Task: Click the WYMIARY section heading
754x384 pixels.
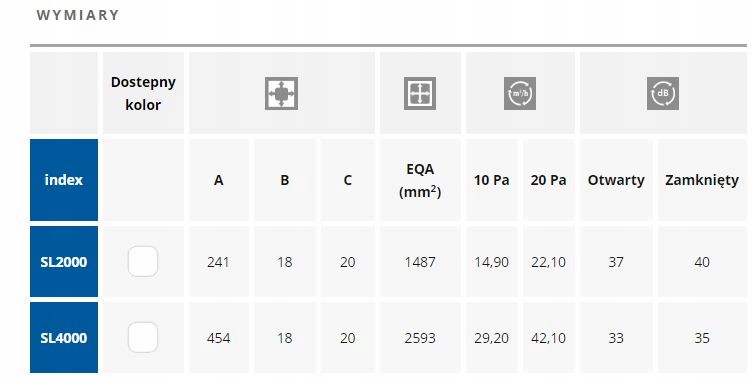Action: click(77, 15)
